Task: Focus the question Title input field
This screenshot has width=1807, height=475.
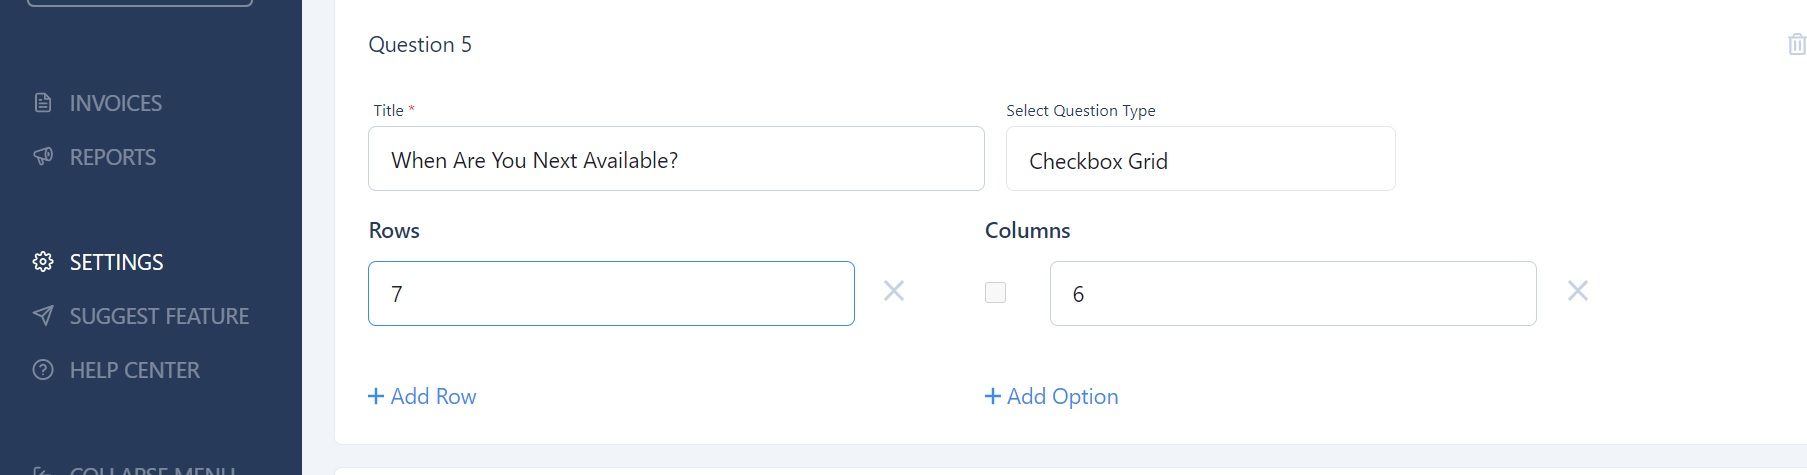Action: [x=676, y=159]
